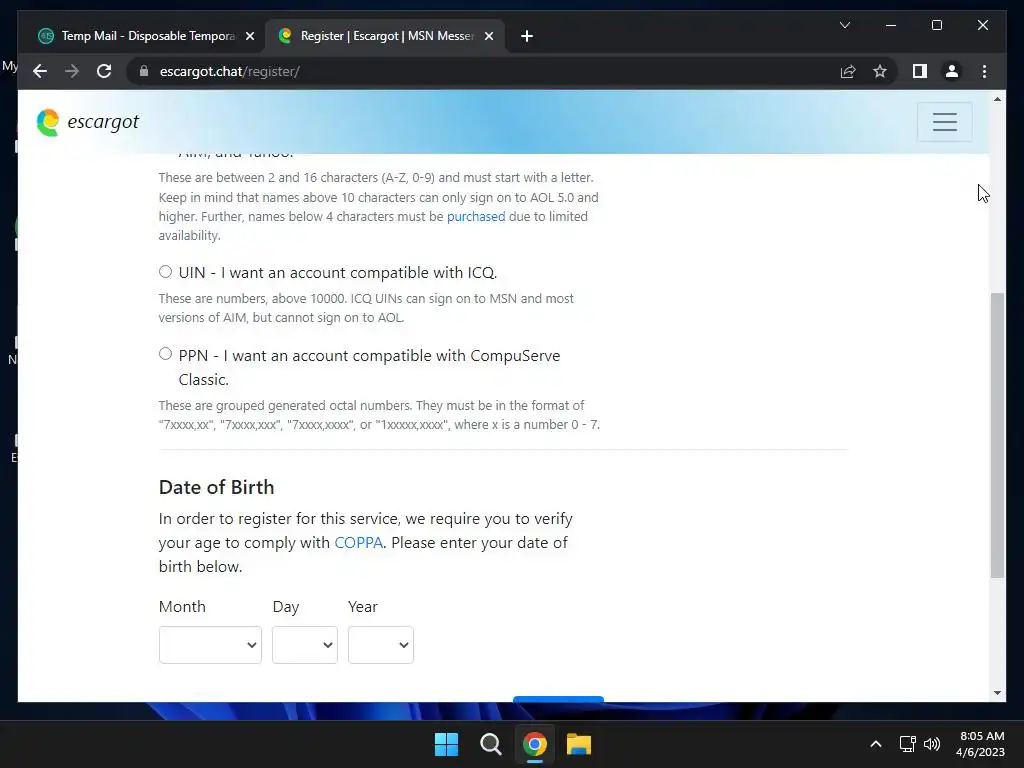Image resolution: width=1024 pixels, height=768 pixels.
Task: Toggle the Chrome side panel
Action: coord(920,71)
